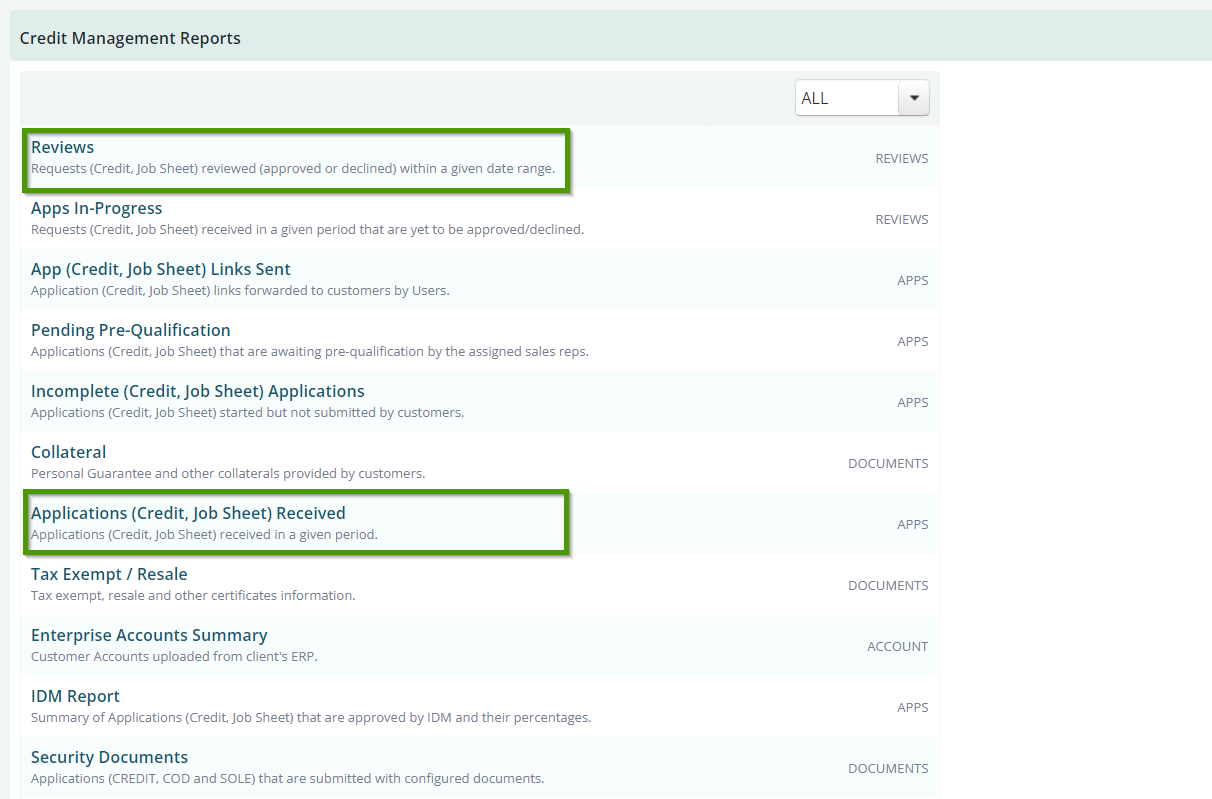Click description 'Customer Accounts uploaded from client's ERP'
1212x799 pixels.
pos(173,656)
